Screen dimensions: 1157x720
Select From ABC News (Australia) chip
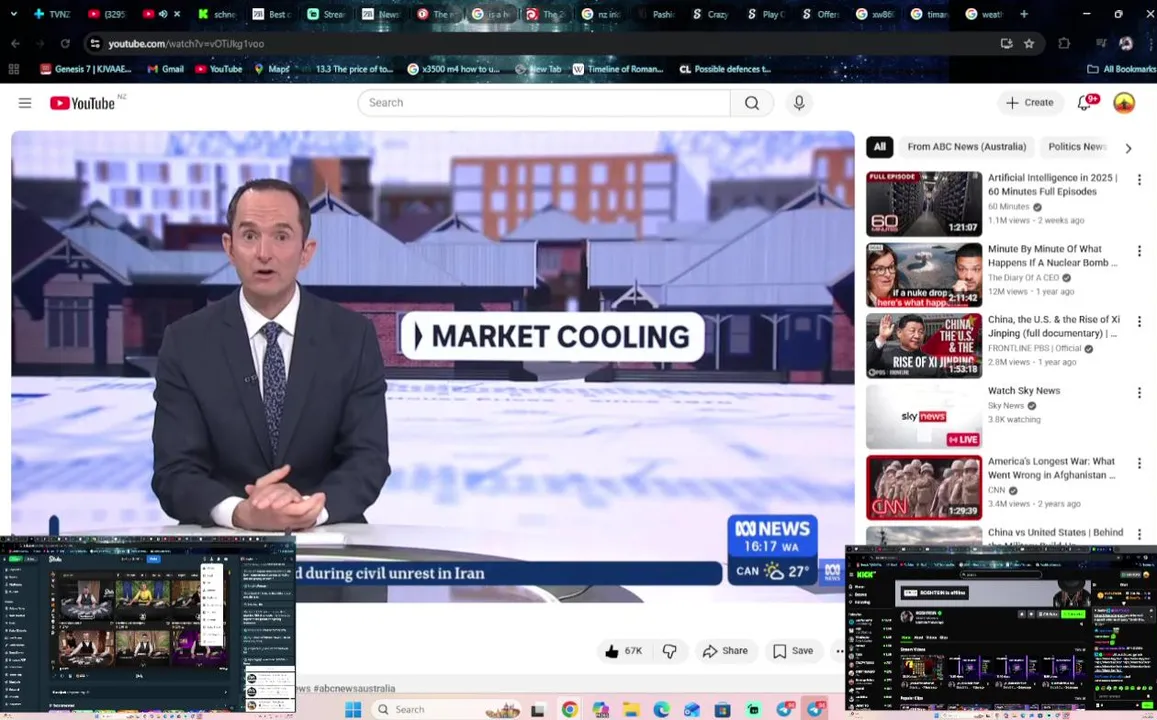click(x=967, y=147)
